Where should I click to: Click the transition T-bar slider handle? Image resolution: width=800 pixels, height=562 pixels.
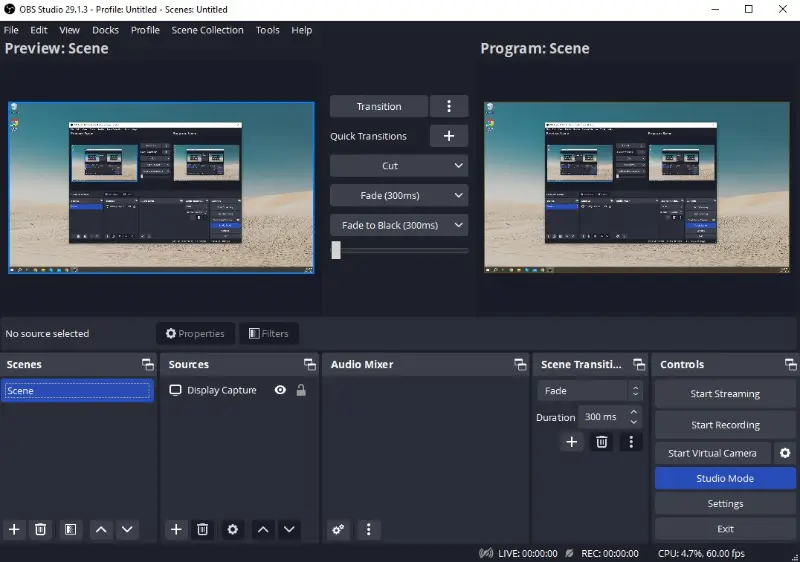click(336, 250)
